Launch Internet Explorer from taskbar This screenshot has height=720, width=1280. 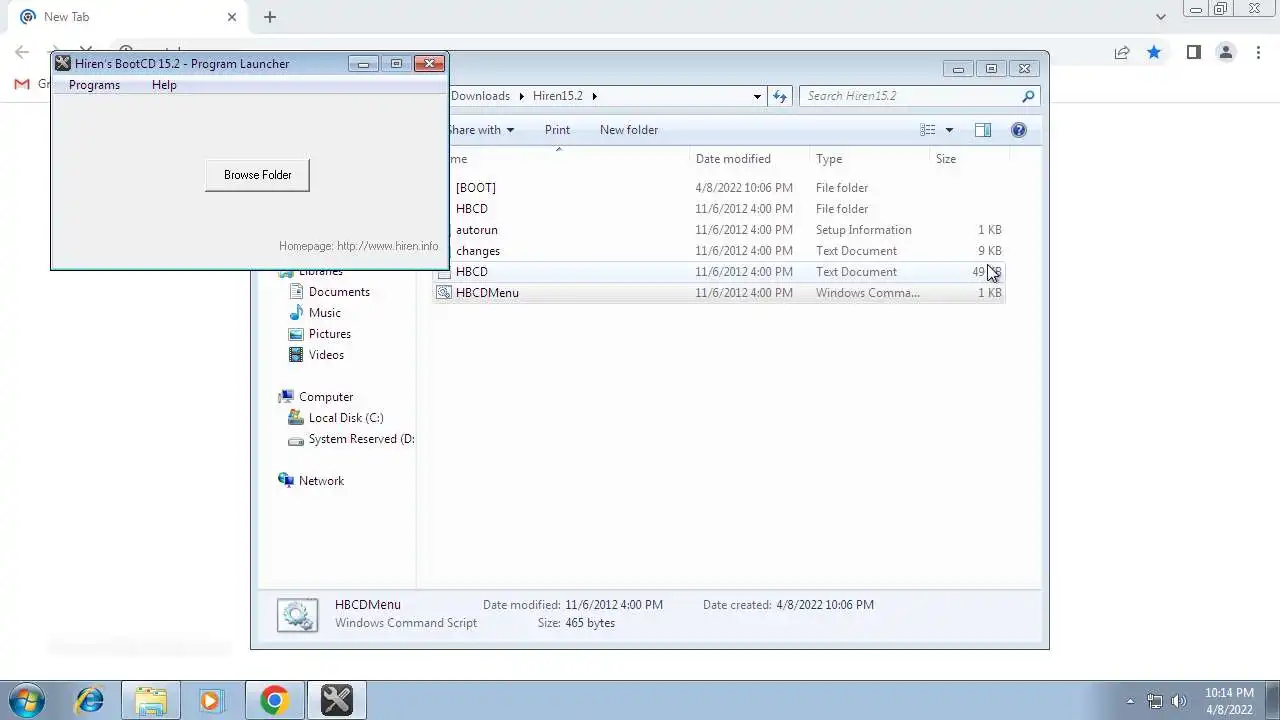pyautogui.click(x=89, y=700)
